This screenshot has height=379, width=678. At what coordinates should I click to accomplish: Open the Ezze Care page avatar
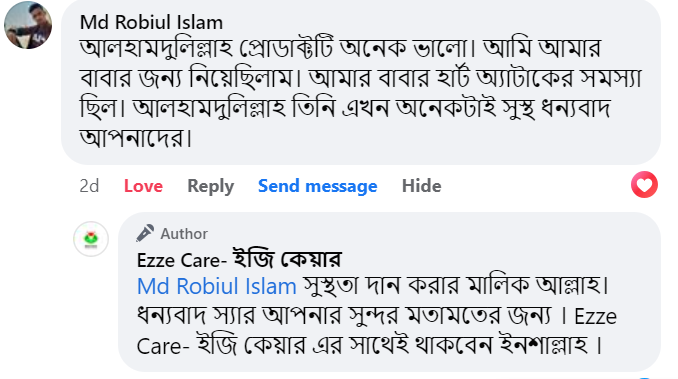coord(91,239)
